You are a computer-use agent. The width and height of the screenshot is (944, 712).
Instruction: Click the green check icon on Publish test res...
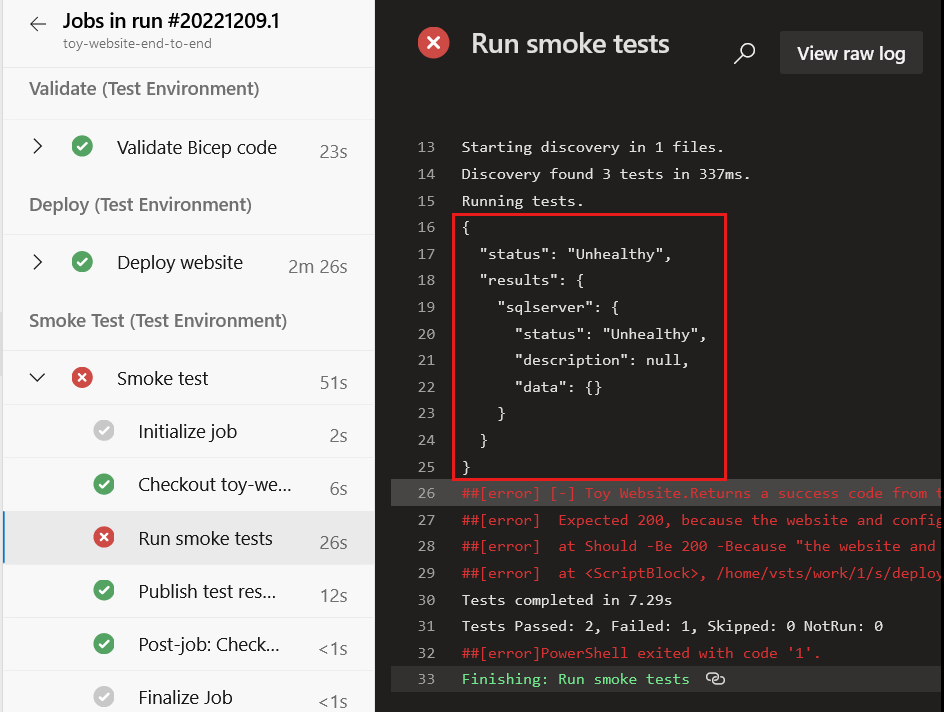104,590
